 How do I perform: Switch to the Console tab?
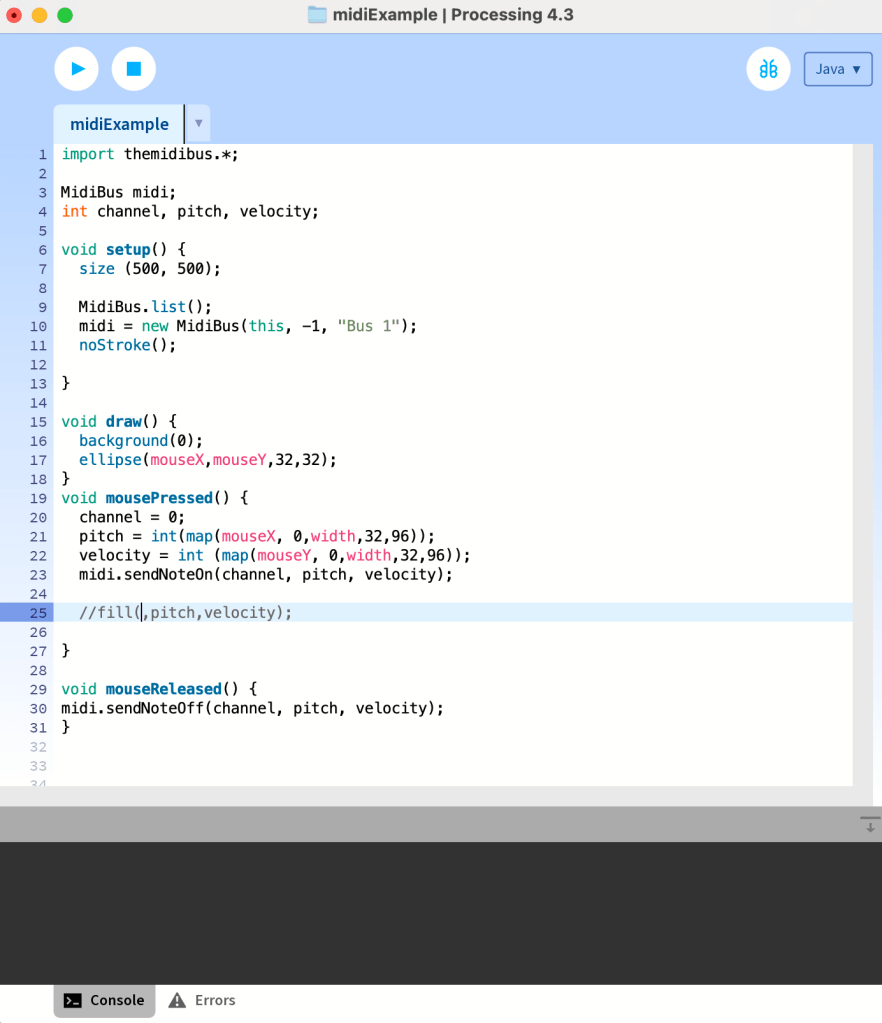tap(104, 1000)
